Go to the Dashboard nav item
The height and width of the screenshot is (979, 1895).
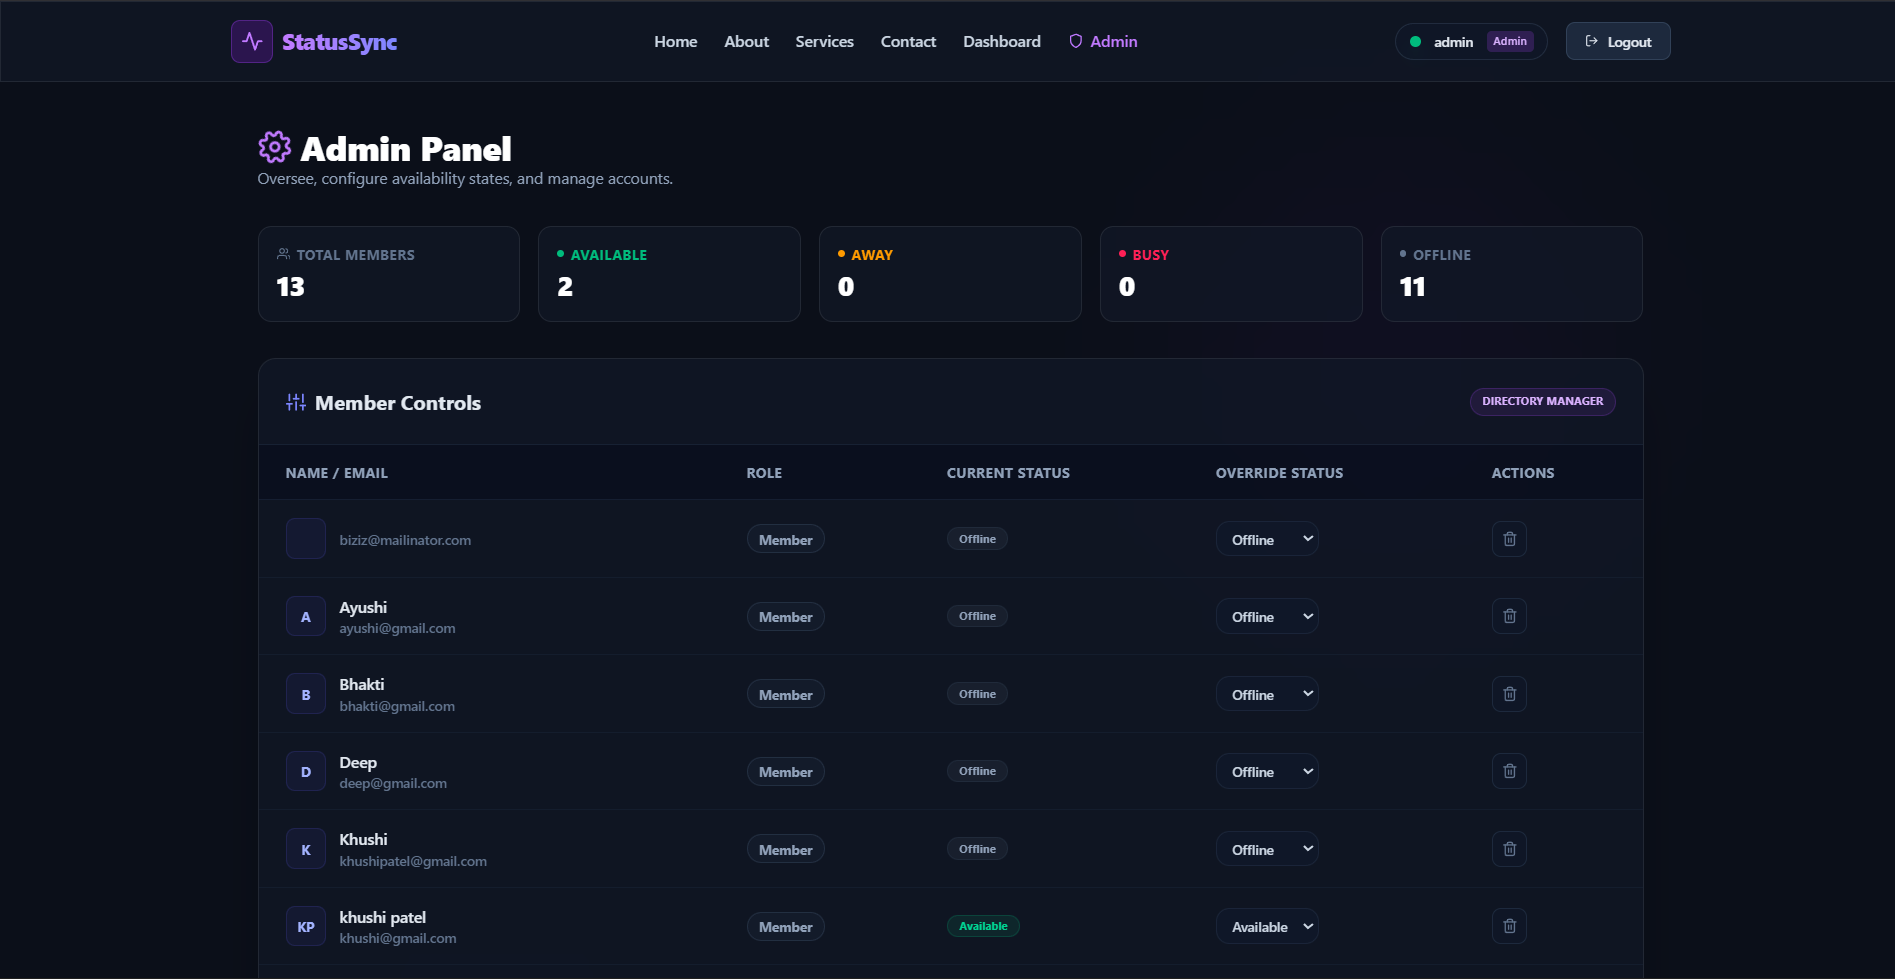[1001, 42]
